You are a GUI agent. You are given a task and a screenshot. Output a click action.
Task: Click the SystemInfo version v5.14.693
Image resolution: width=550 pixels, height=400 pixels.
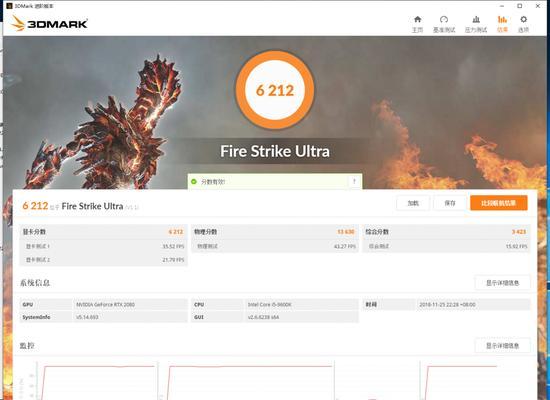tap(87, 317)
